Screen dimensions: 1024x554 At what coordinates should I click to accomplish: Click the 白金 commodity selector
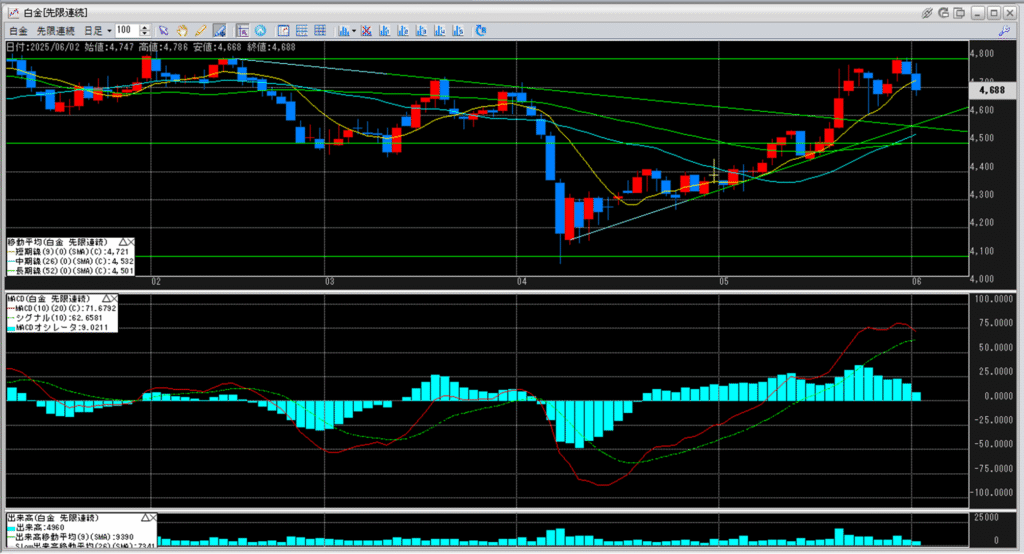pyautogui.click(x=18, y=31)
